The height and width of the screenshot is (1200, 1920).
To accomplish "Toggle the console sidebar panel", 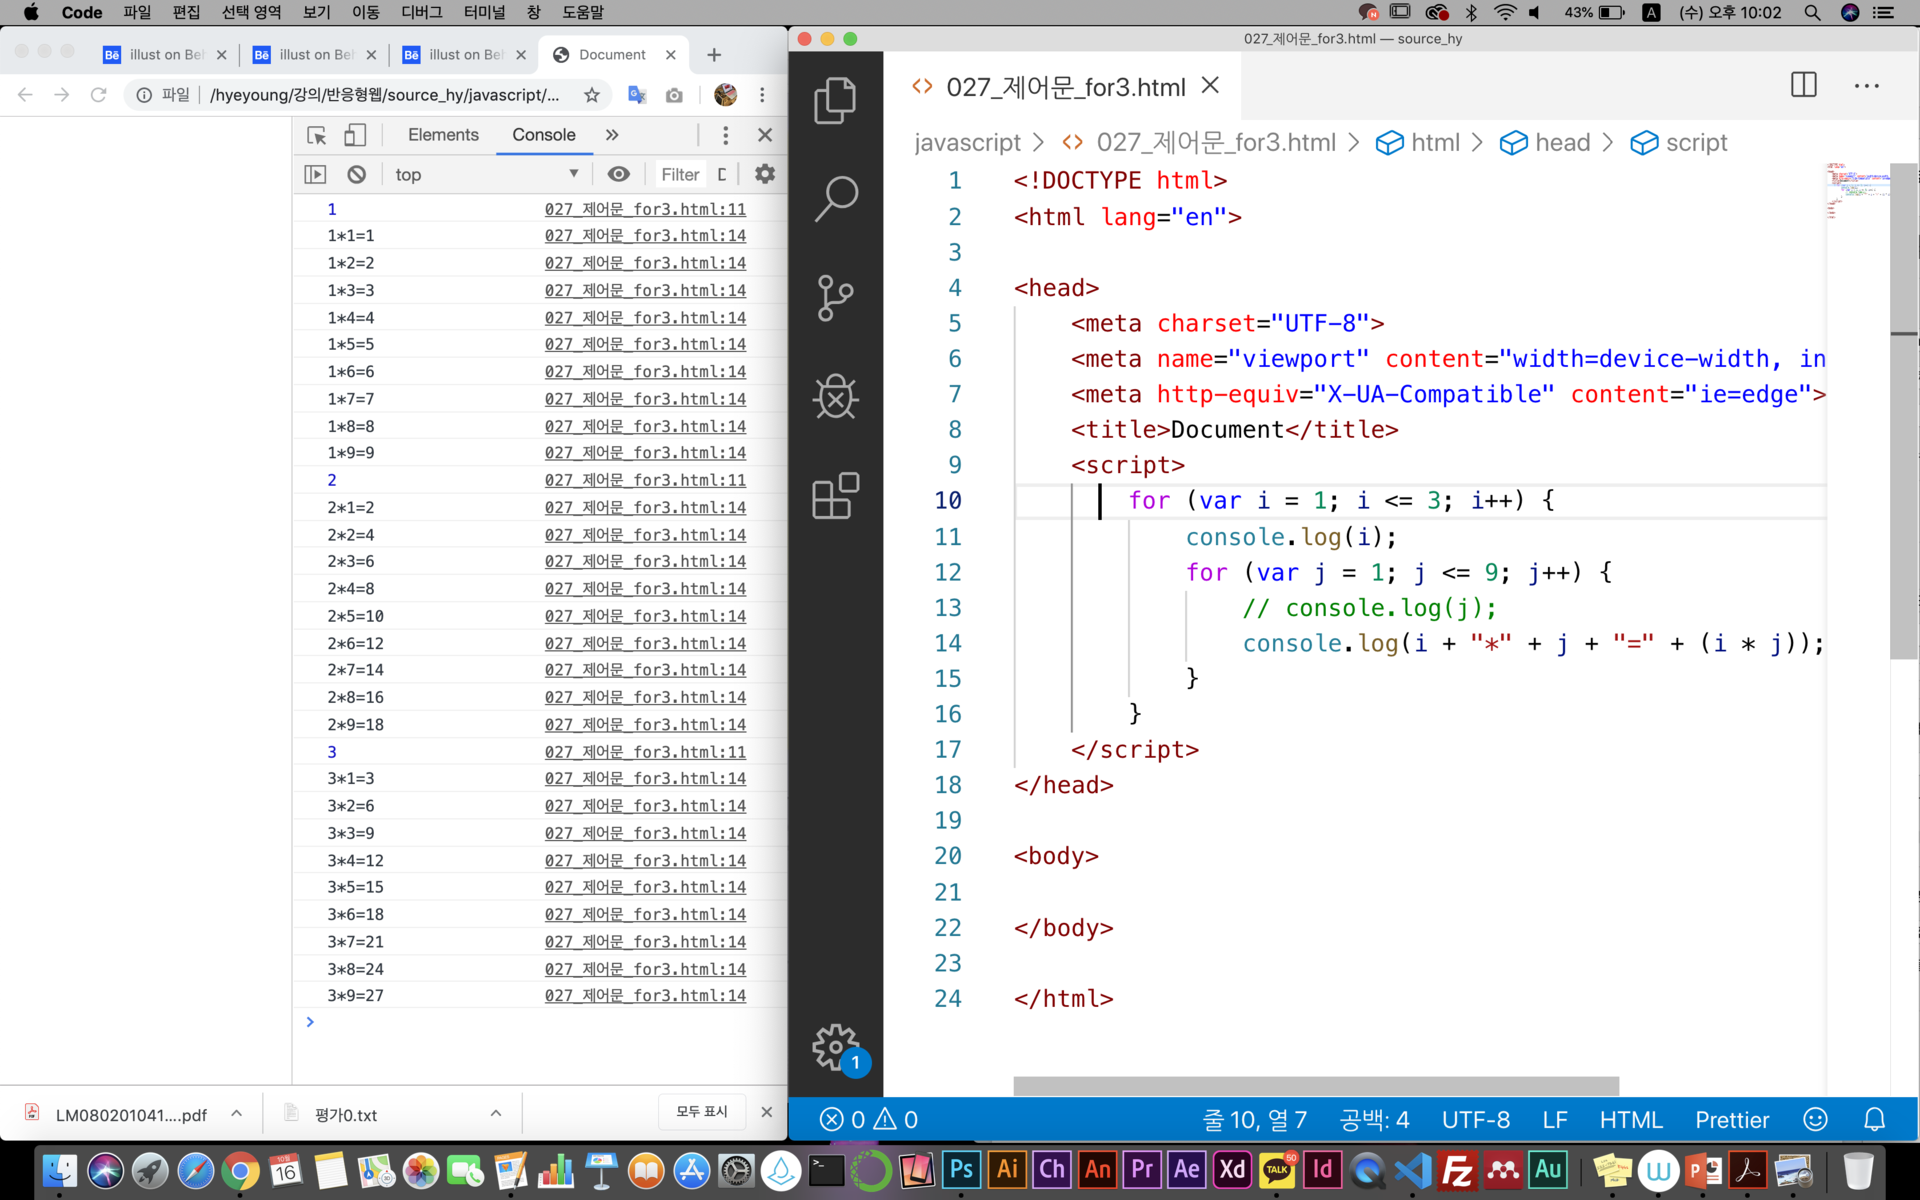I will coord(315,174).
